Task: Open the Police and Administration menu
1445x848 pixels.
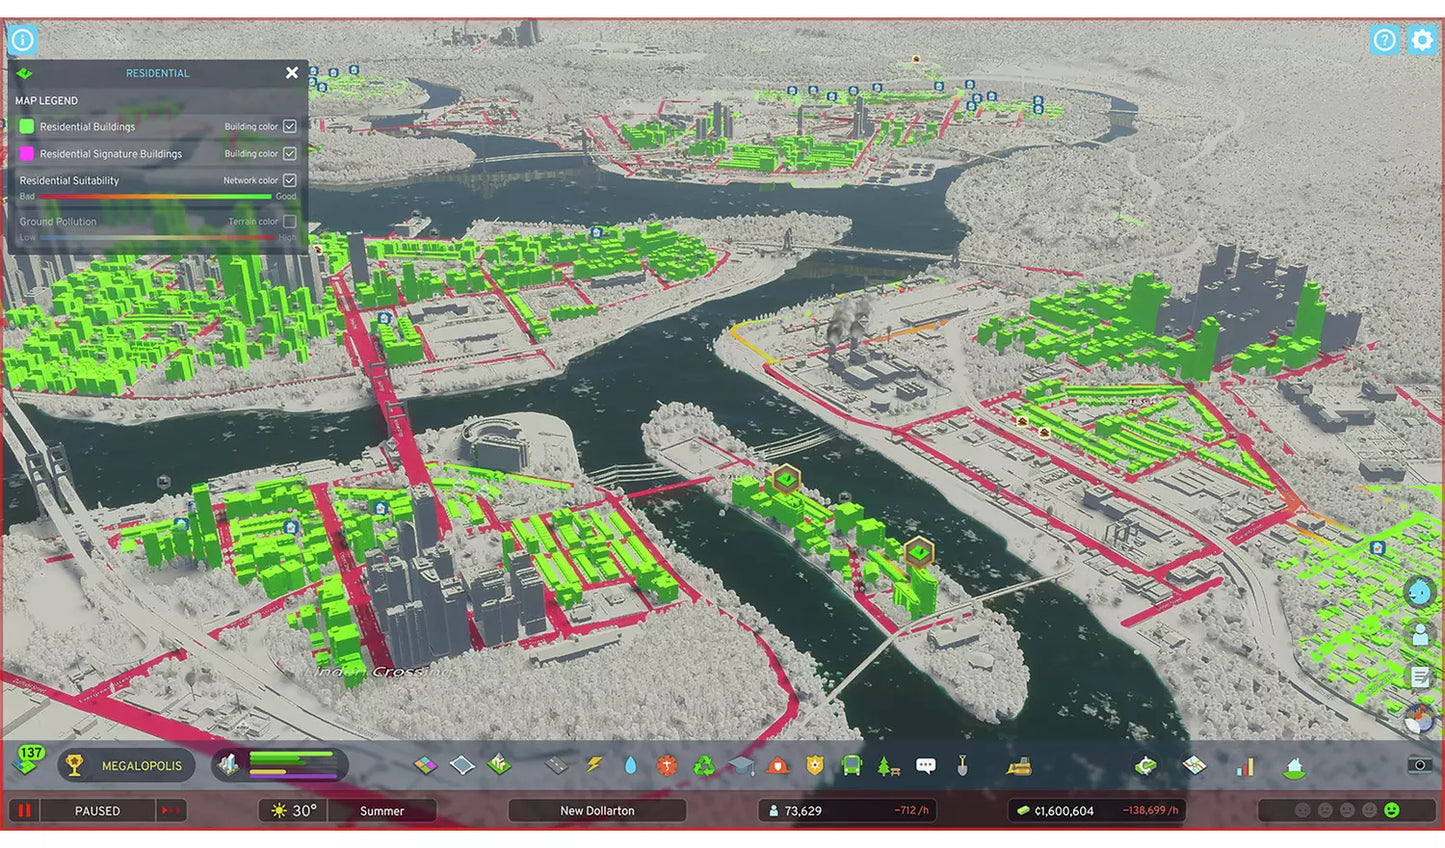Action: point(815,766)
